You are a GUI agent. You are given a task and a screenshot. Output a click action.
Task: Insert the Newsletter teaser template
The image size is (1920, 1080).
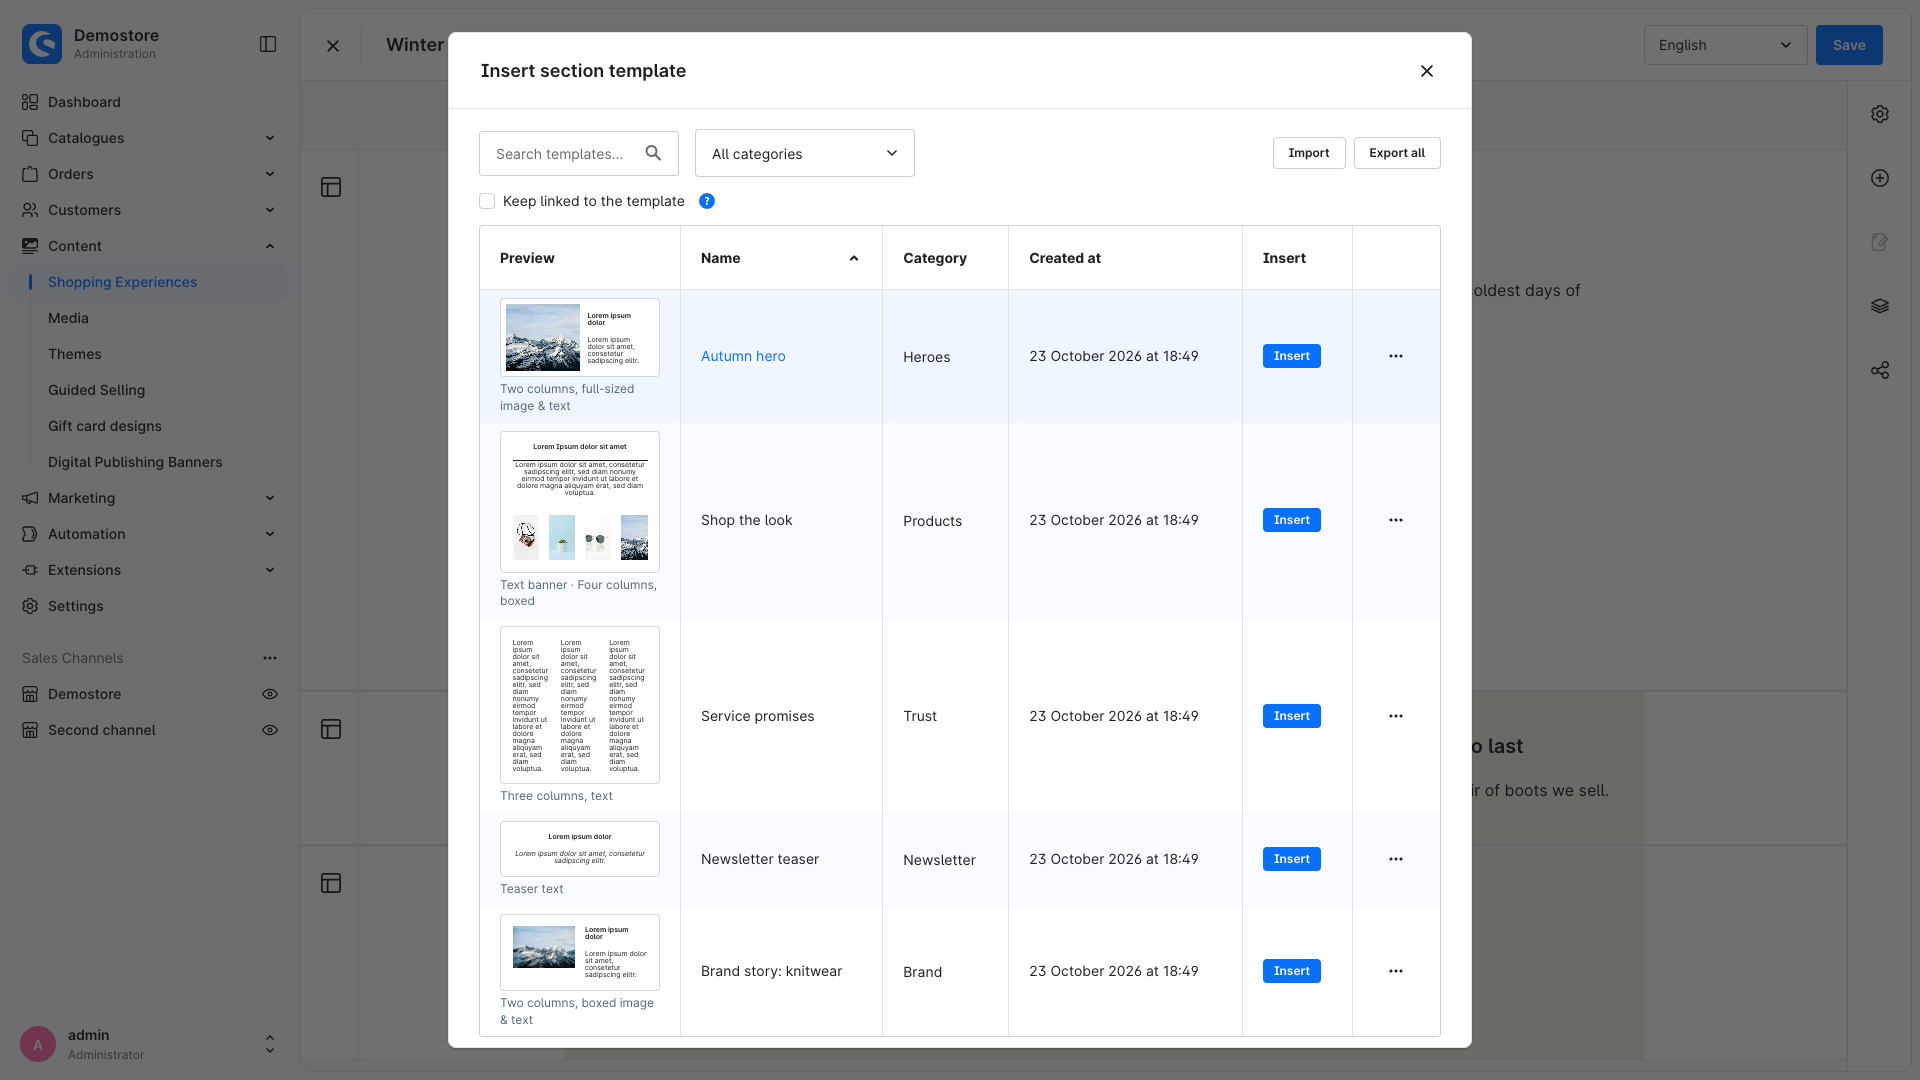(x=1292, y=859)
